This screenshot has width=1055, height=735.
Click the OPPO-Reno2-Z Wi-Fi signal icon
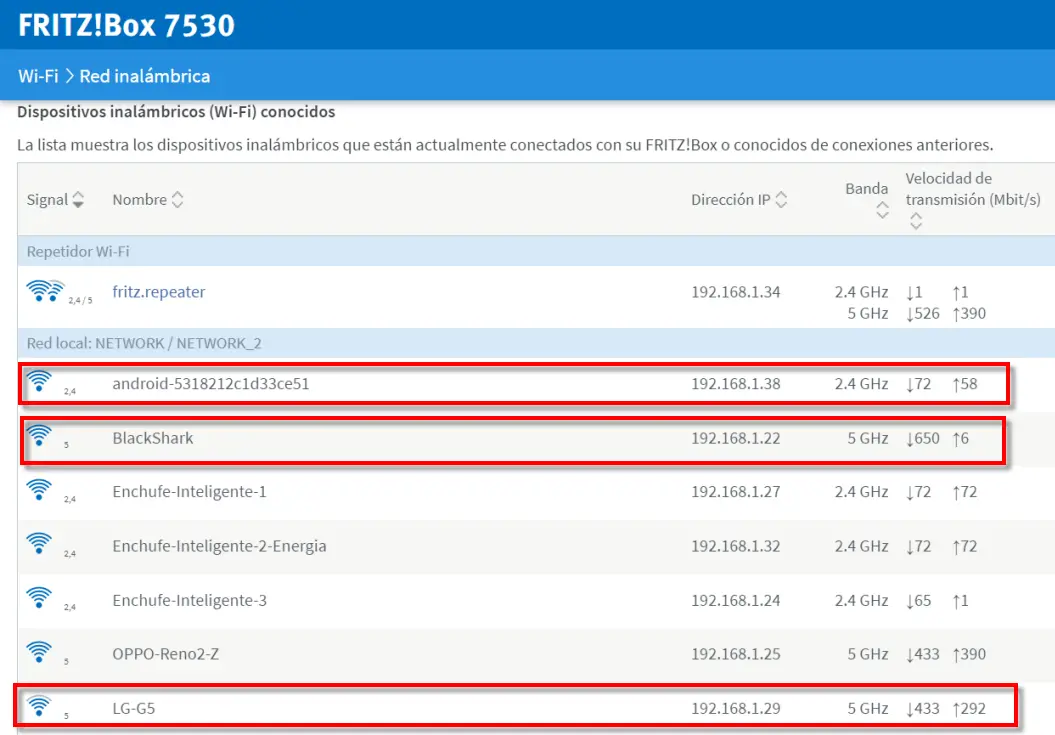(x=39, y=652)
